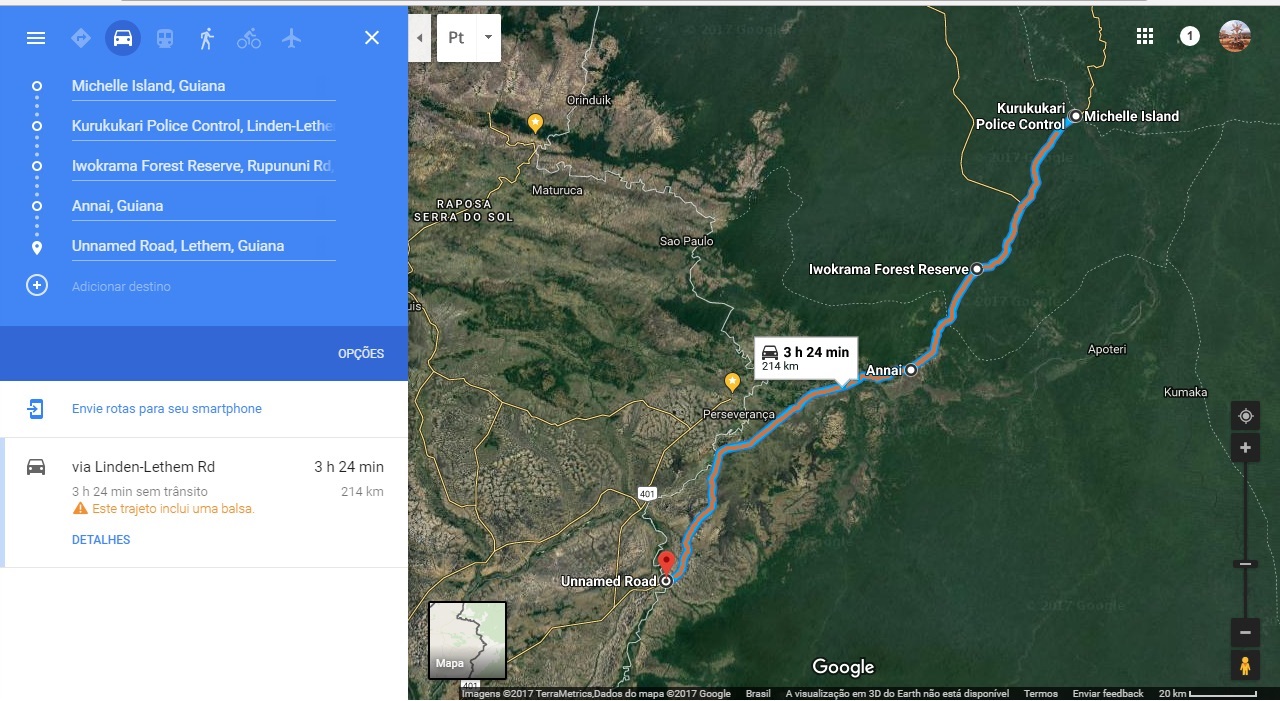Open the Pt language dropdown arrow
This screenshot has height=701, width=1280.
tap(488, 38)
